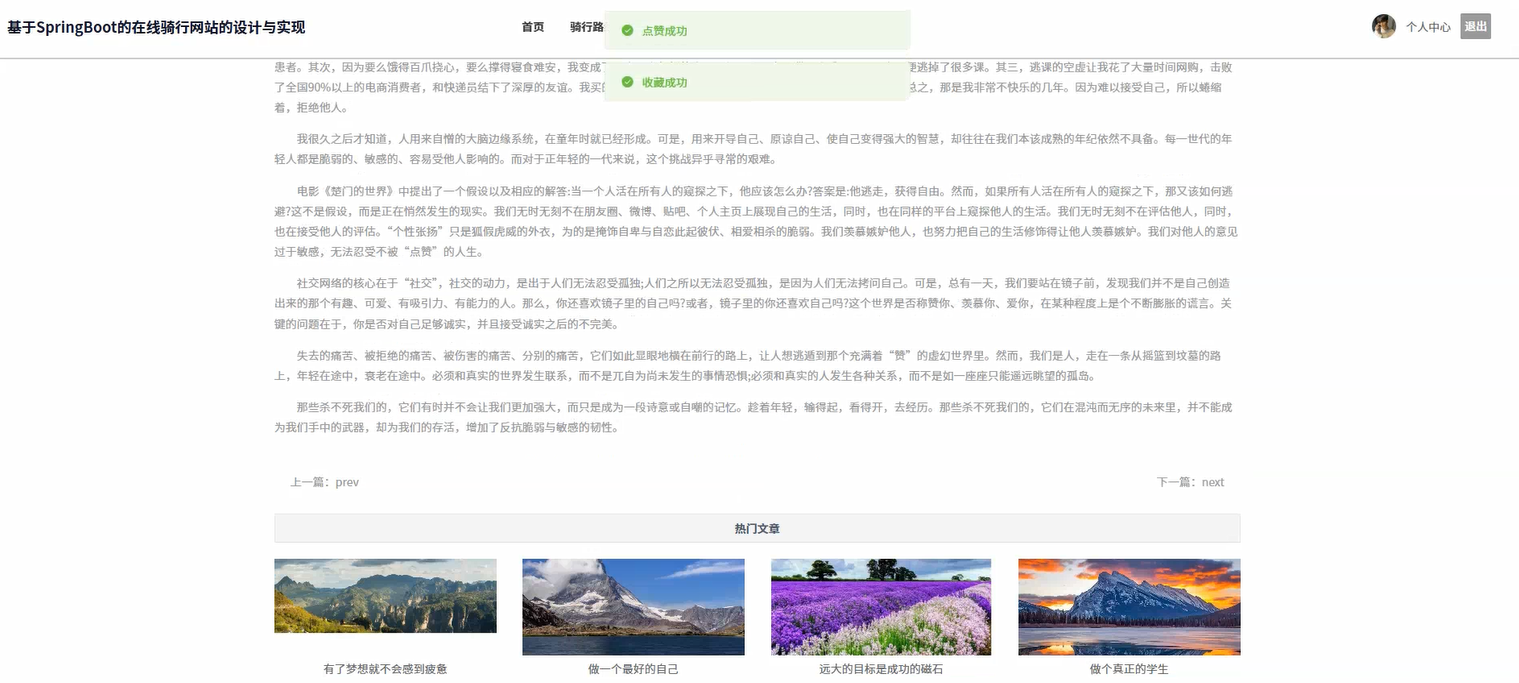1519x683 pixels.
Task: Open the partially hidden 骑行路 navigation item
Action: pyautogui.click(x=587, y=27)
